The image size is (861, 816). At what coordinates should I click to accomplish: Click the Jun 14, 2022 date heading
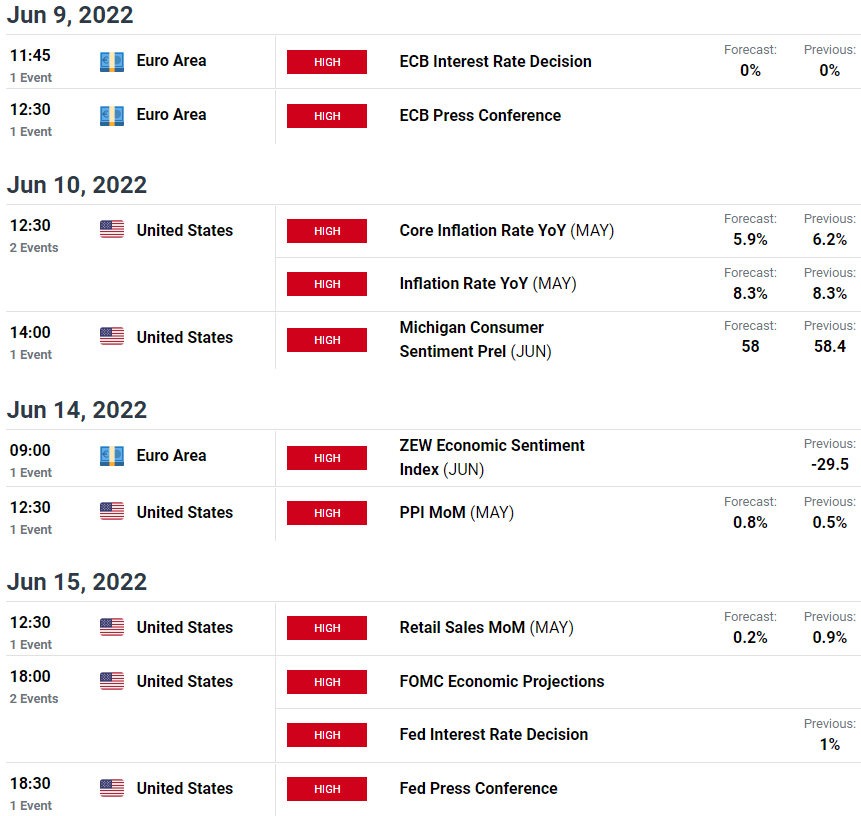pyautogui.click(x=77, y=410)
